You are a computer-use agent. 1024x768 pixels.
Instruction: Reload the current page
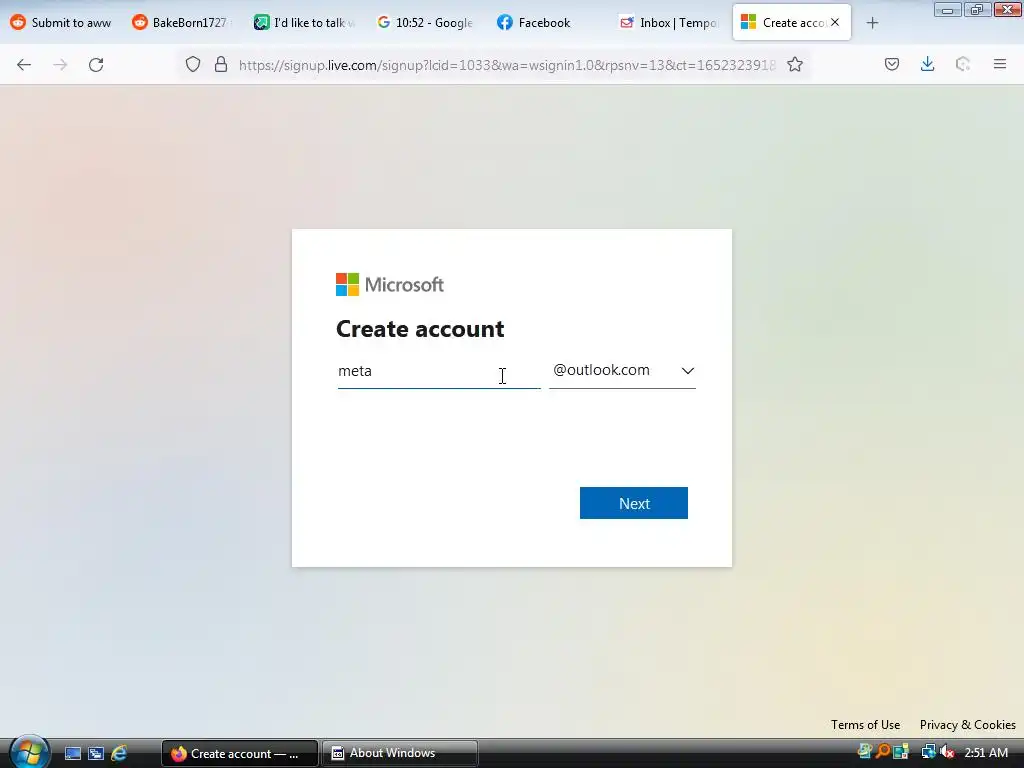point(96,65)
